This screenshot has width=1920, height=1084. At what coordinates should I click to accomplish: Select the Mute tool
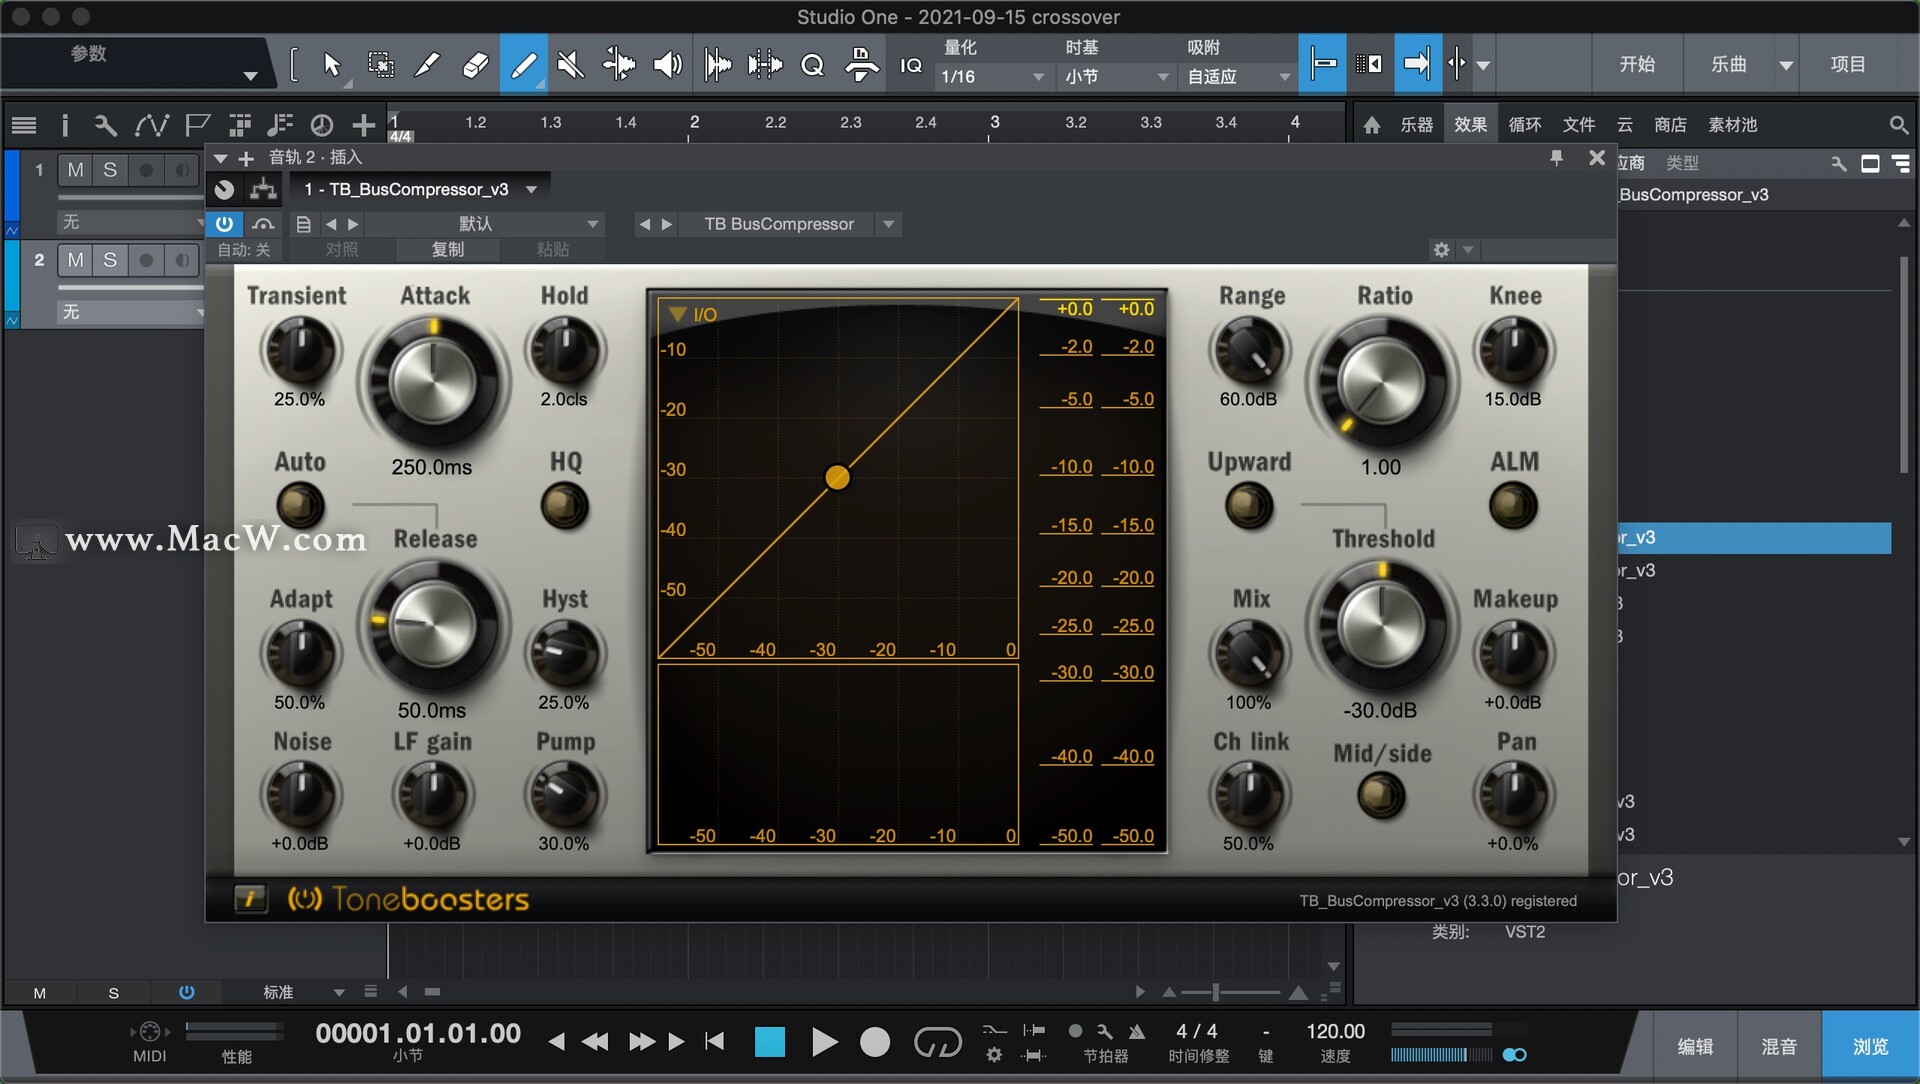571,65
